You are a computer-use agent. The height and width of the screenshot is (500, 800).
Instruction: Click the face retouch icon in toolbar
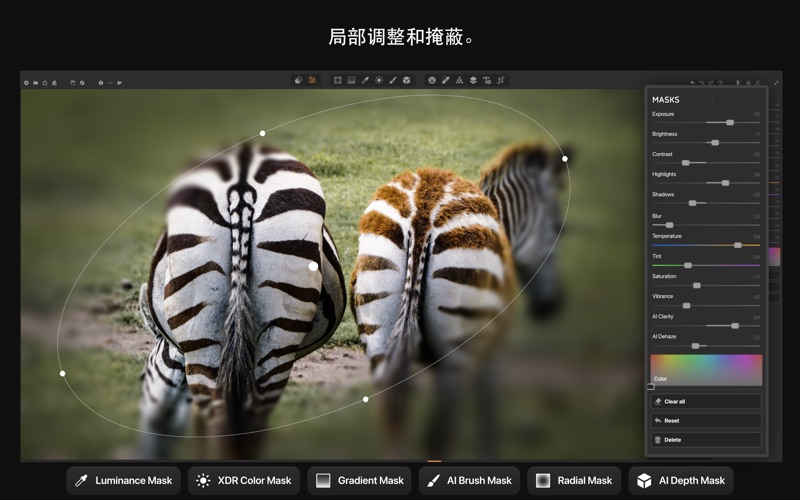[431, 80]
